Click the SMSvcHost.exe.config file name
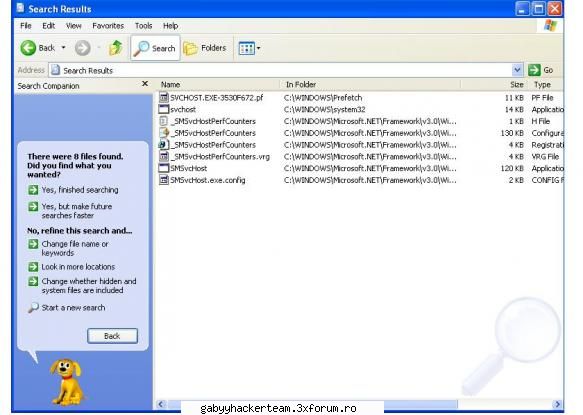This screenshot has height=415, width=583. [207, 180]
